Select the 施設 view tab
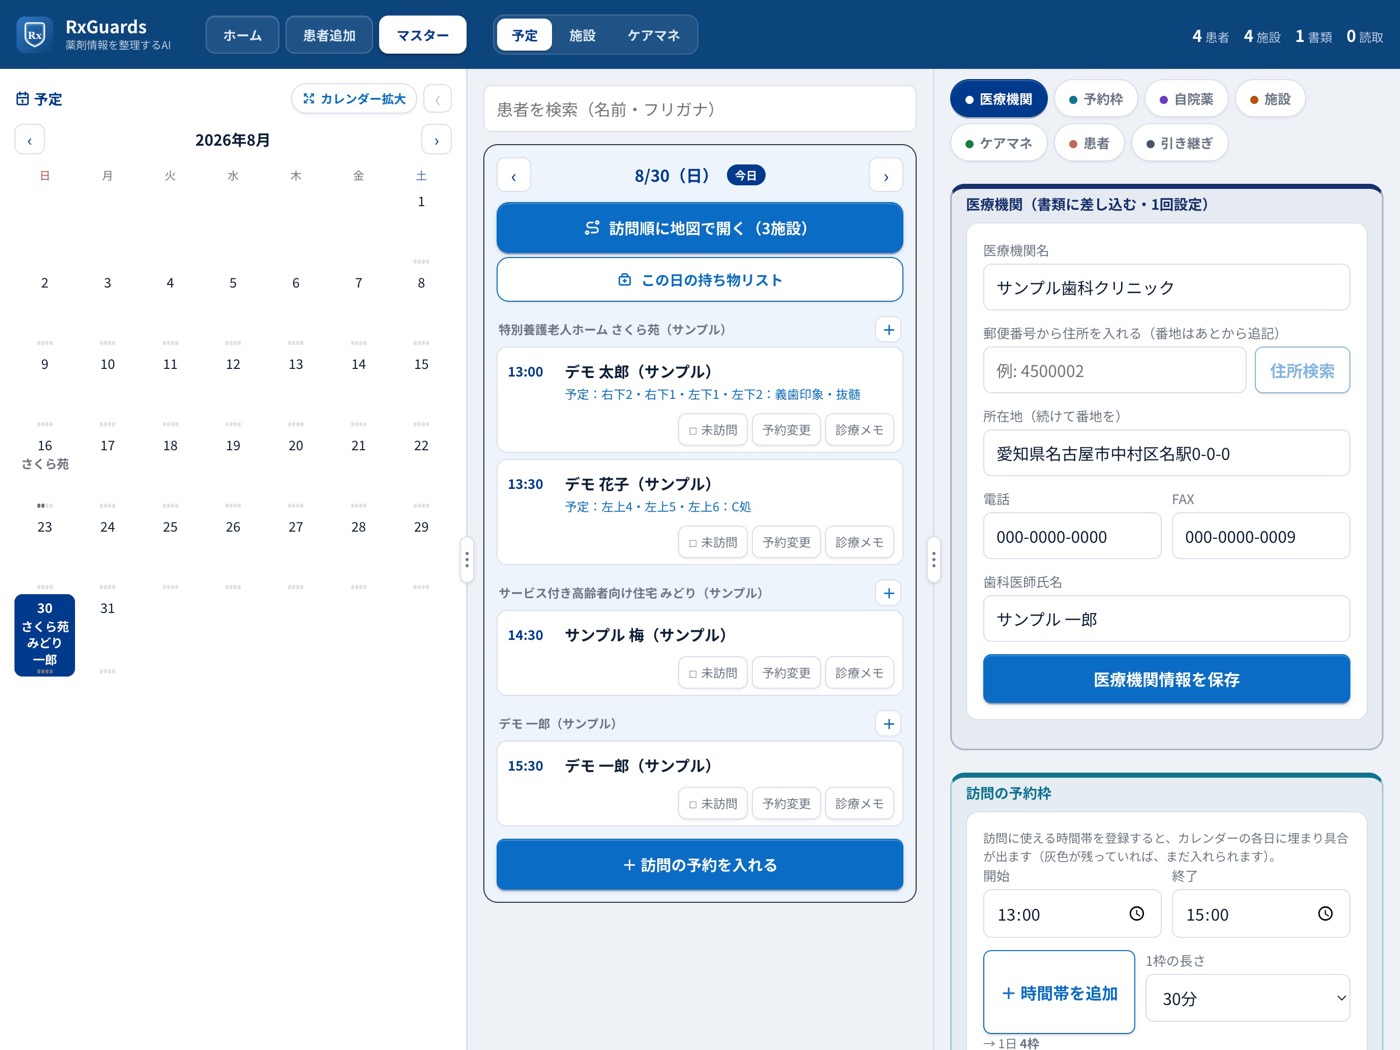This screenshot has width=1400, height=1050. (582, 35)
